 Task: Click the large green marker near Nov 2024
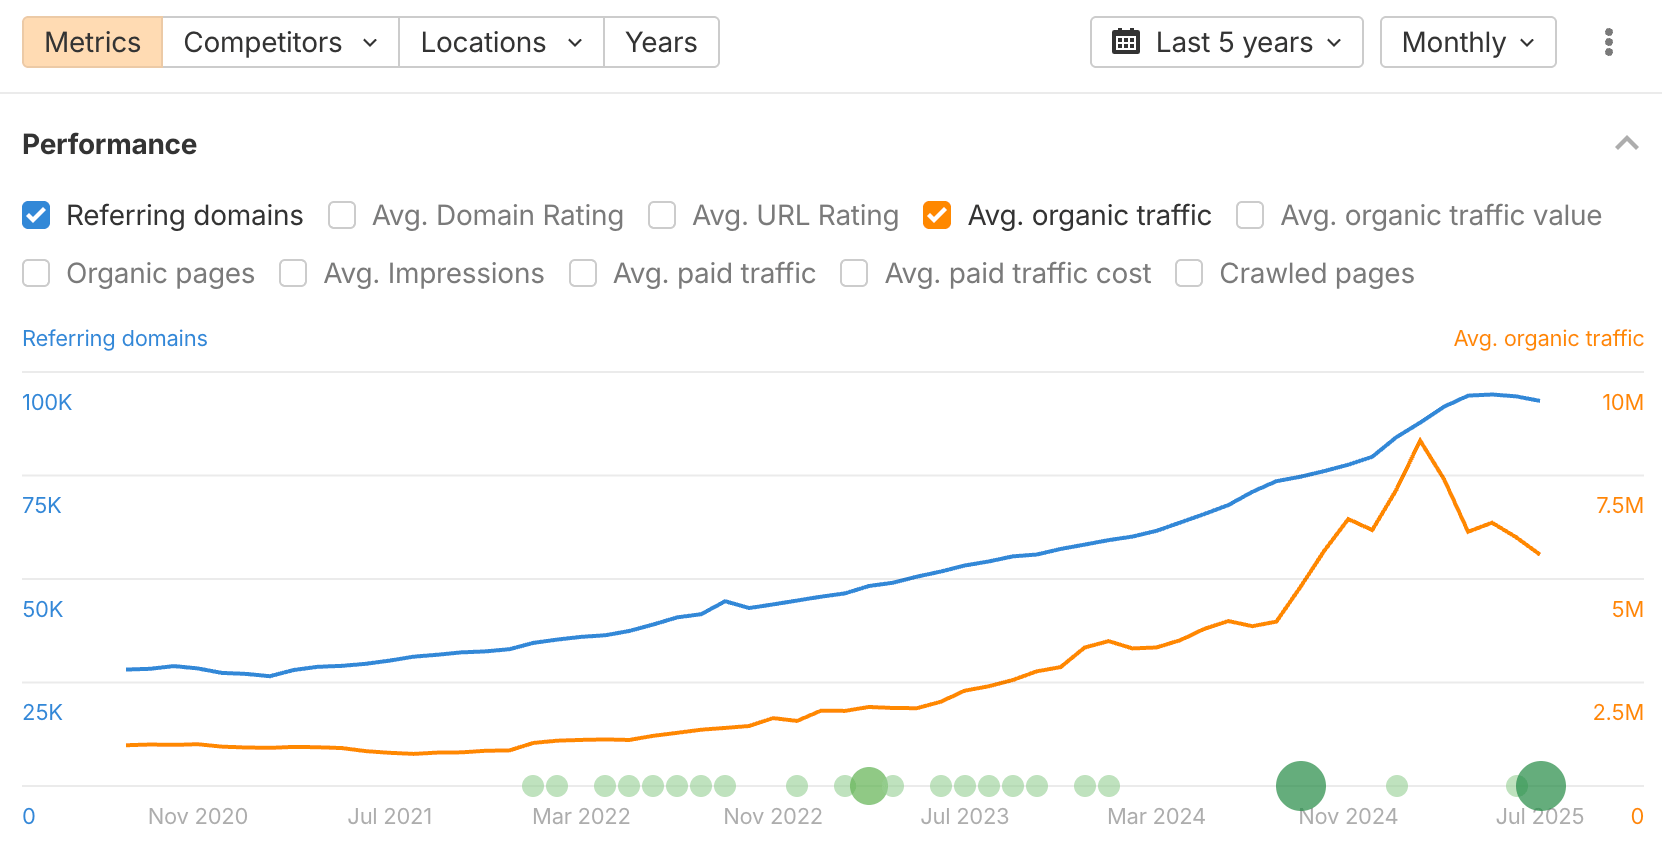[1300, 786]
